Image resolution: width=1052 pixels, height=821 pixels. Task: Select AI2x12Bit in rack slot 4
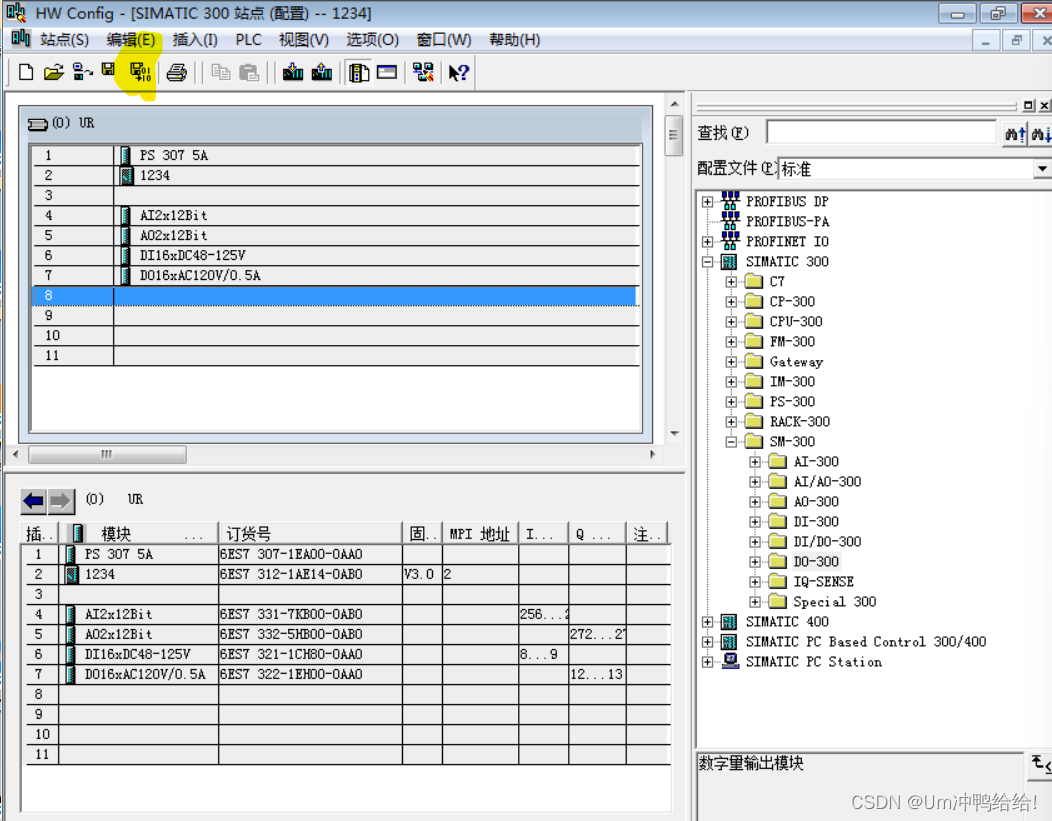point(335,215)
